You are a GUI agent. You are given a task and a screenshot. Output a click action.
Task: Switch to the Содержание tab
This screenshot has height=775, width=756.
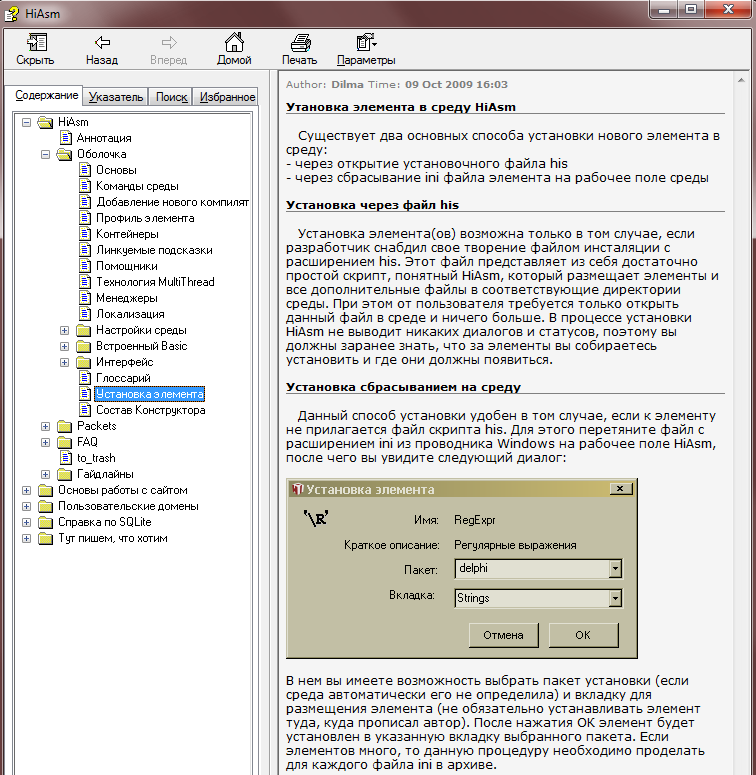[46, 95]
